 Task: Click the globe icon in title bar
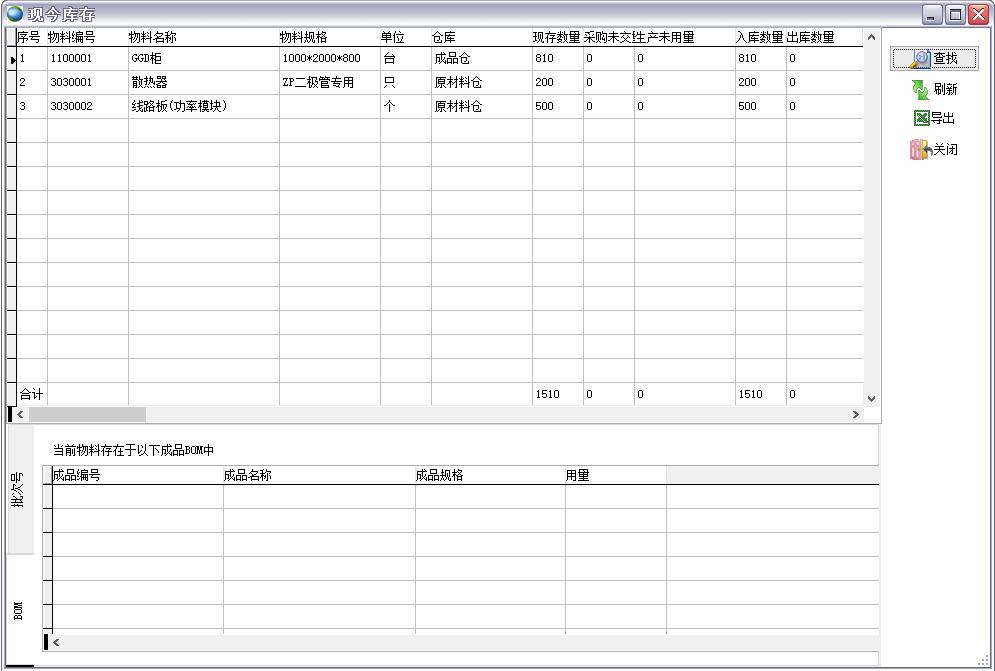click(14, 14)
